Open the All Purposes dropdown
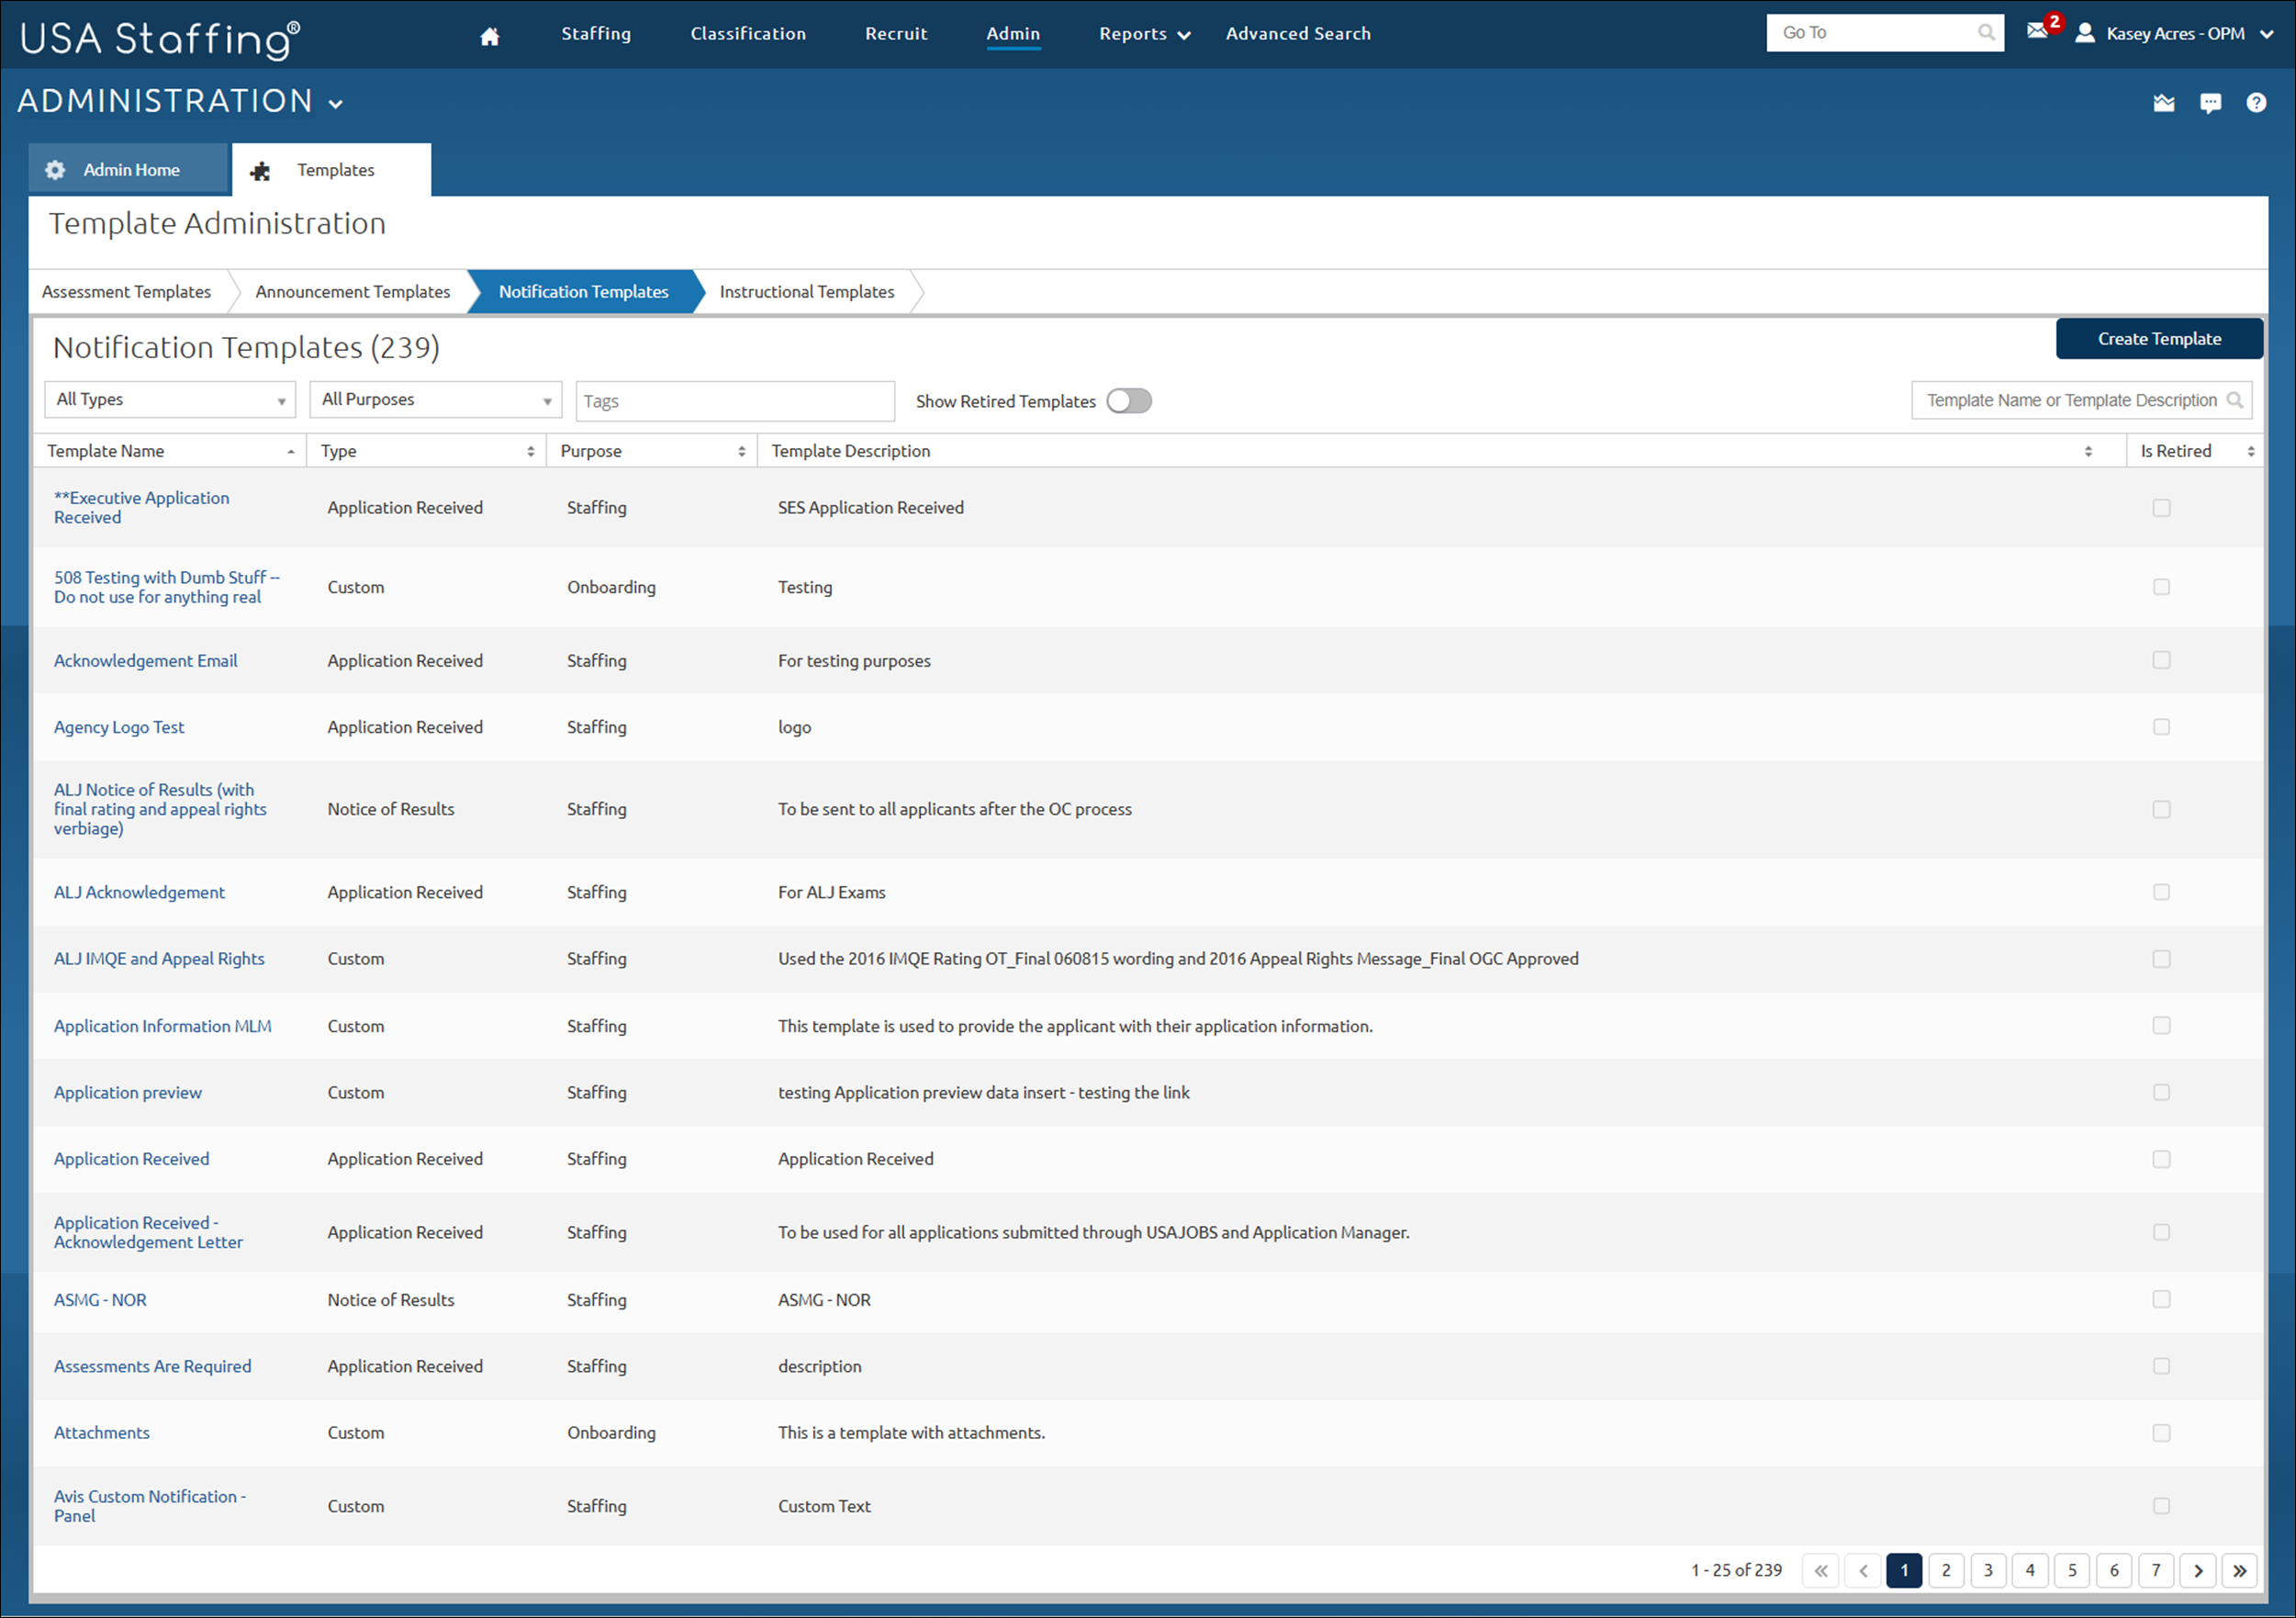Viewport: 2296px width, 1618px height. (x=435, y=399)
